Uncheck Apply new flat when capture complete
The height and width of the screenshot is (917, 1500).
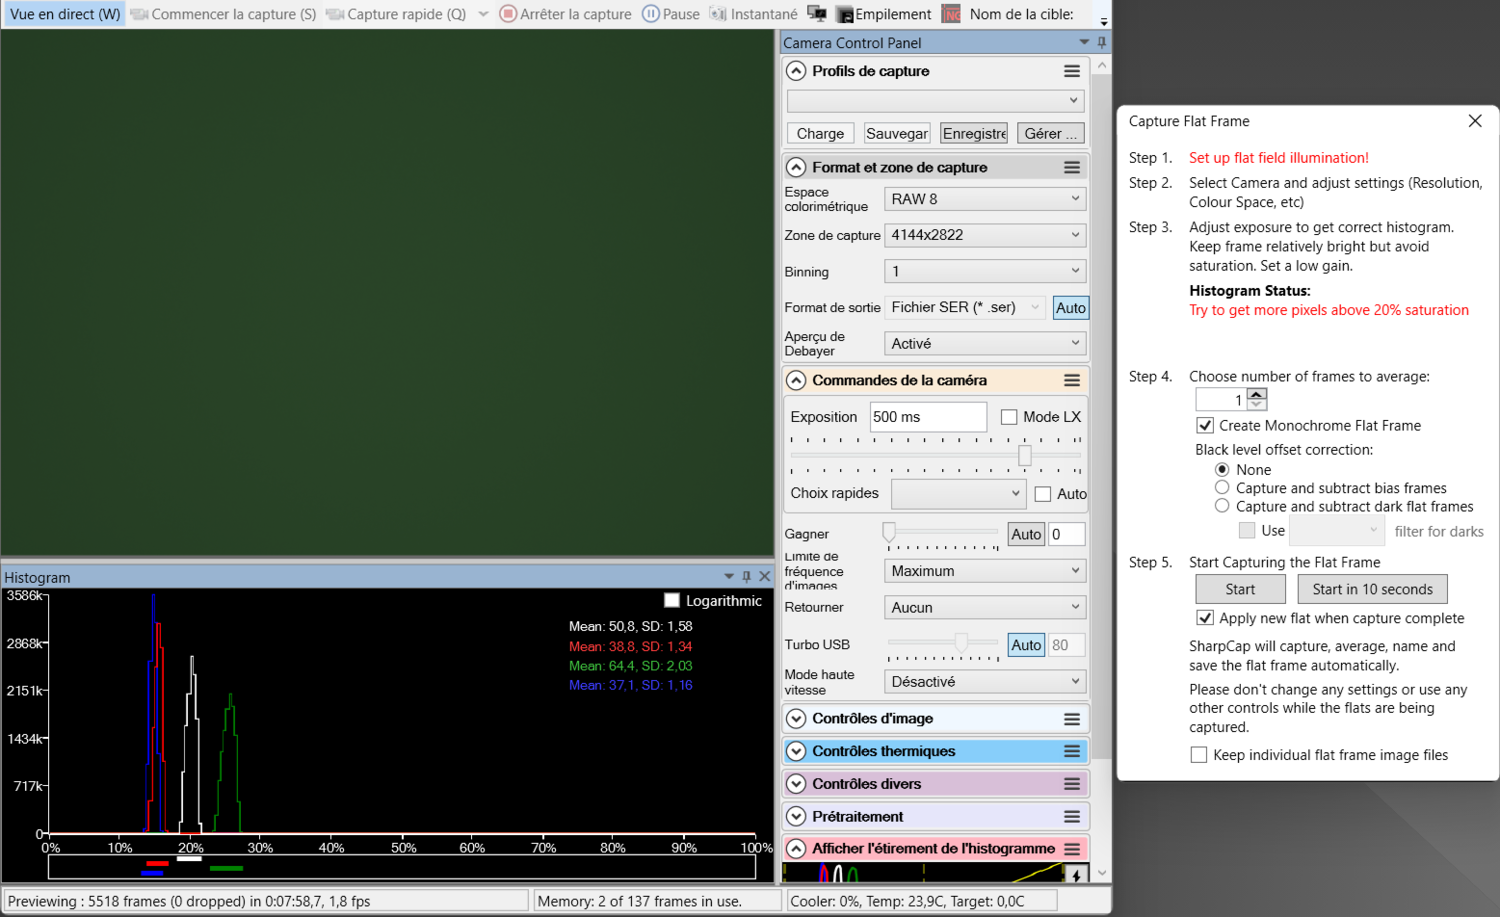[1205, 618]
